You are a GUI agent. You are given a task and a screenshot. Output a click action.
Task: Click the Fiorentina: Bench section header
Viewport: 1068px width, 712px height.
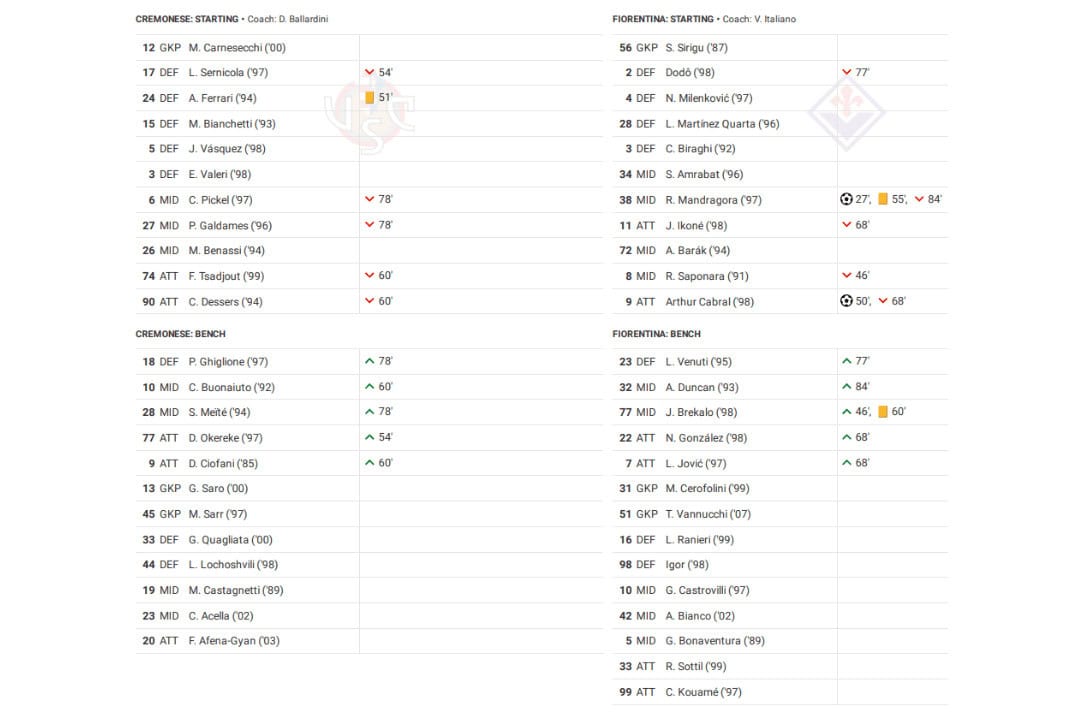coord(657,334)
